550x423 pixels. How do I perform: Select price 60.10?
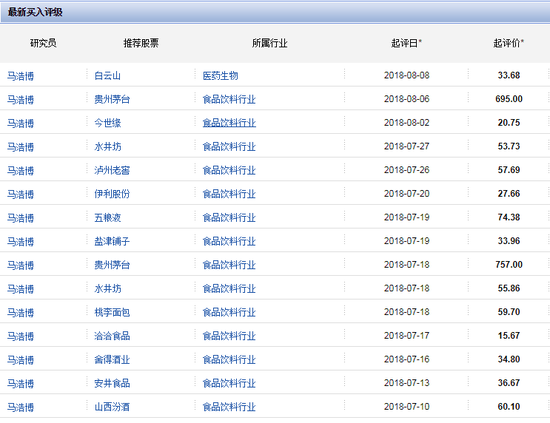(x=509, y=407)
